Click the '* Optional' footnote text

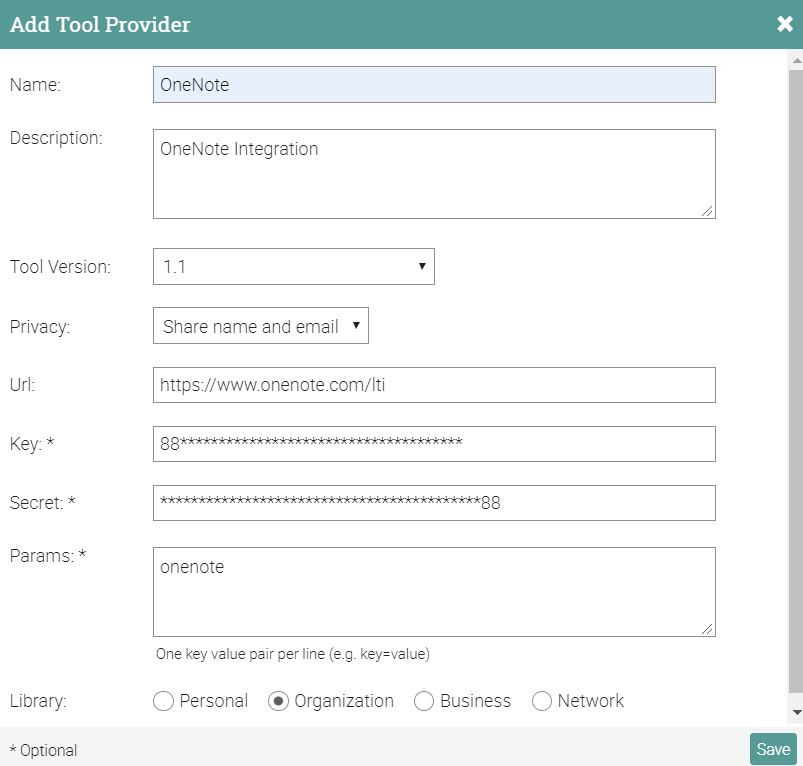coord(44,750)
